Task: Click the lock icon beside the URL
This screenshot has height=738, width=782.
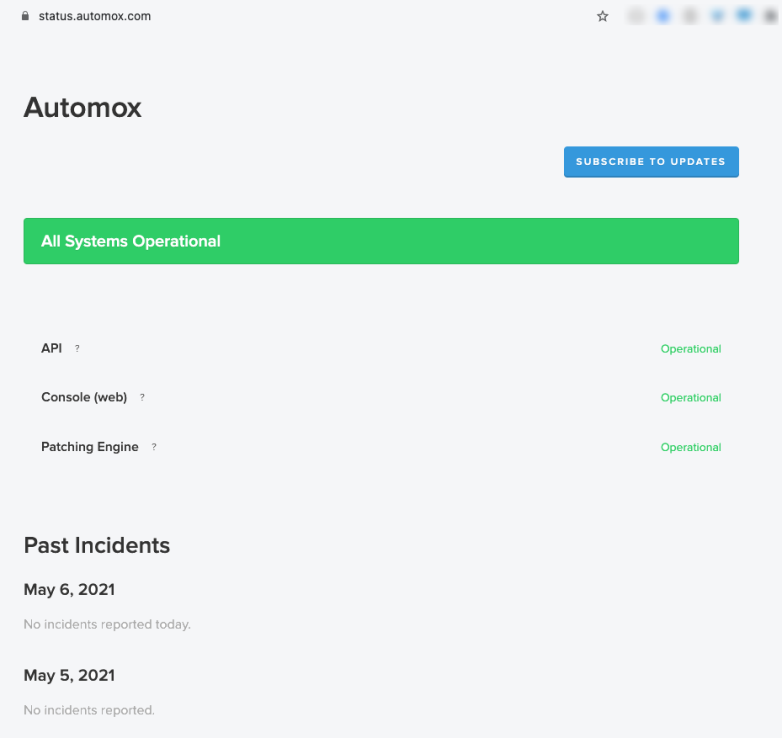Action: tap(25, 16)
